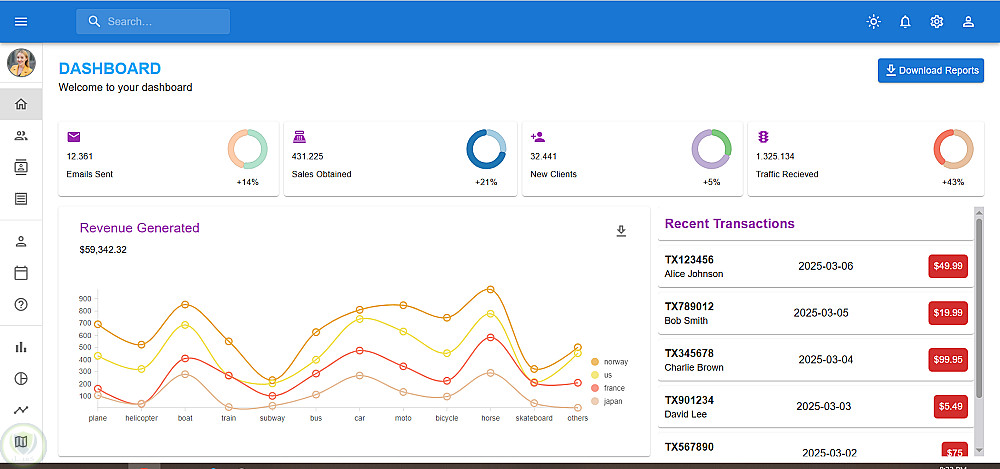Open the user profile icon in the top bar
The width and height of the screenshot is (1000, 469).
tap(968, 22)
